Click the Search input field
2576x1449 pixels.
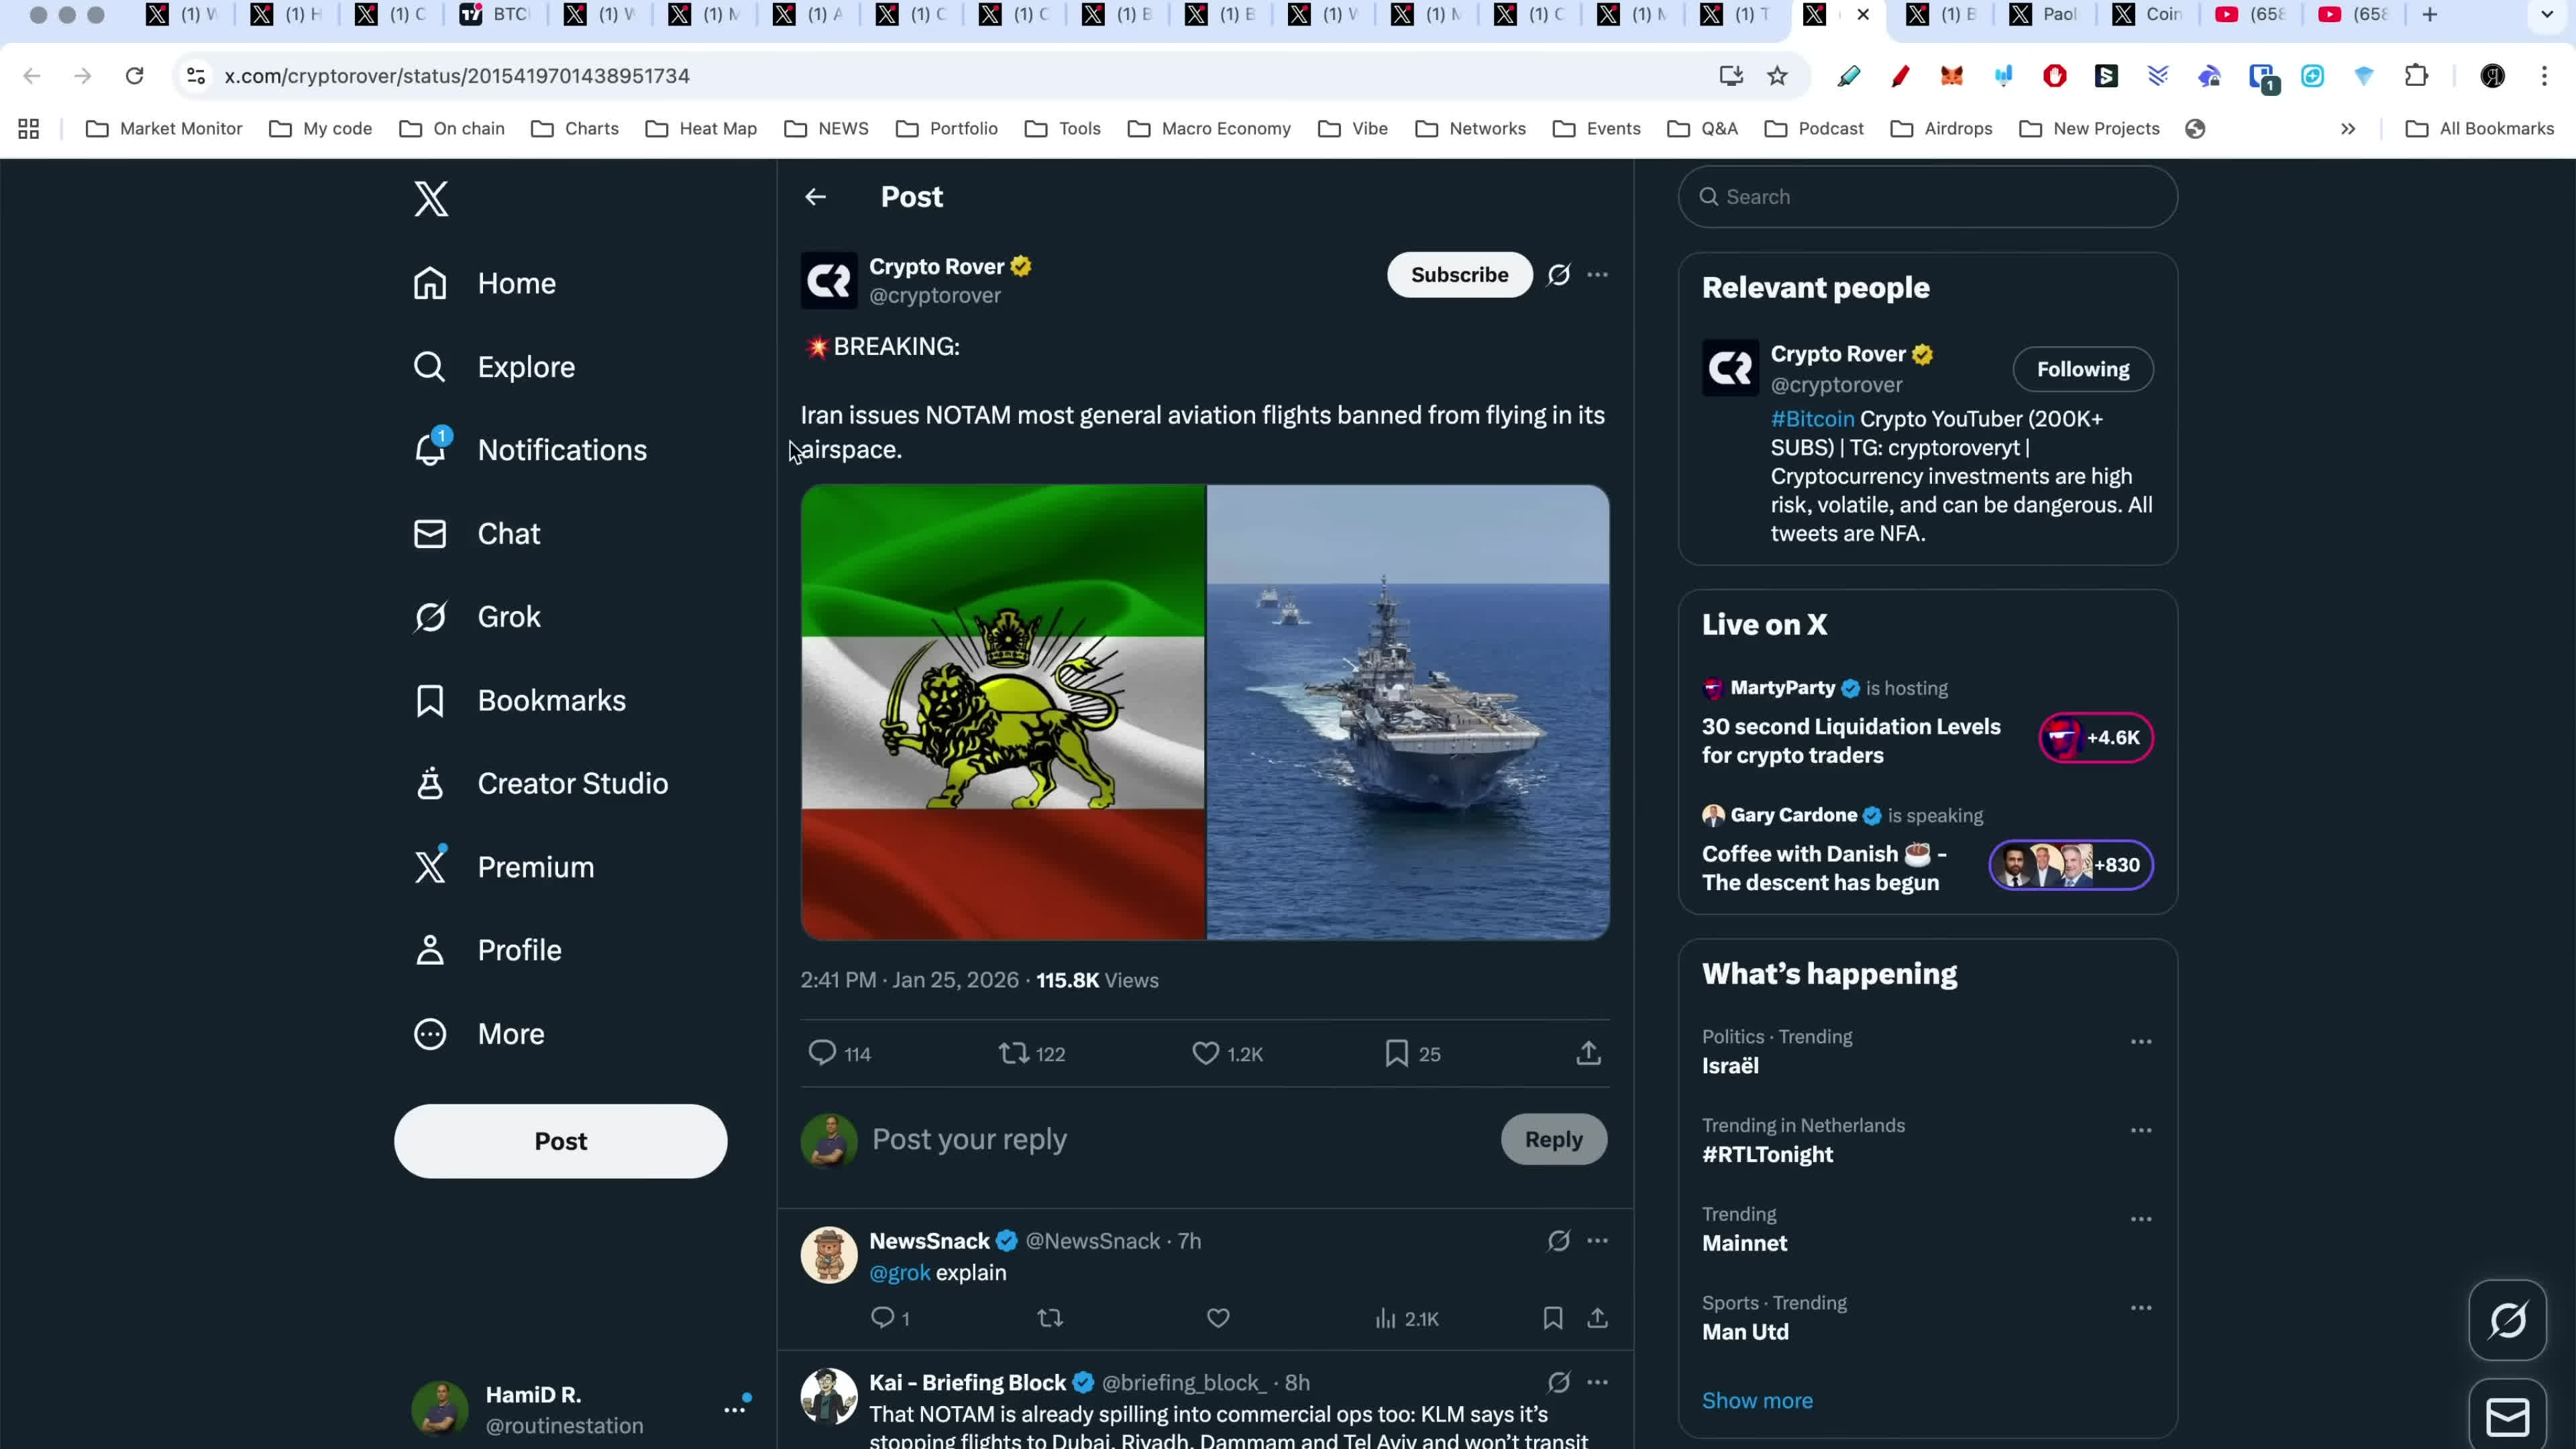pyautogui.click(x=1927, y=197)
